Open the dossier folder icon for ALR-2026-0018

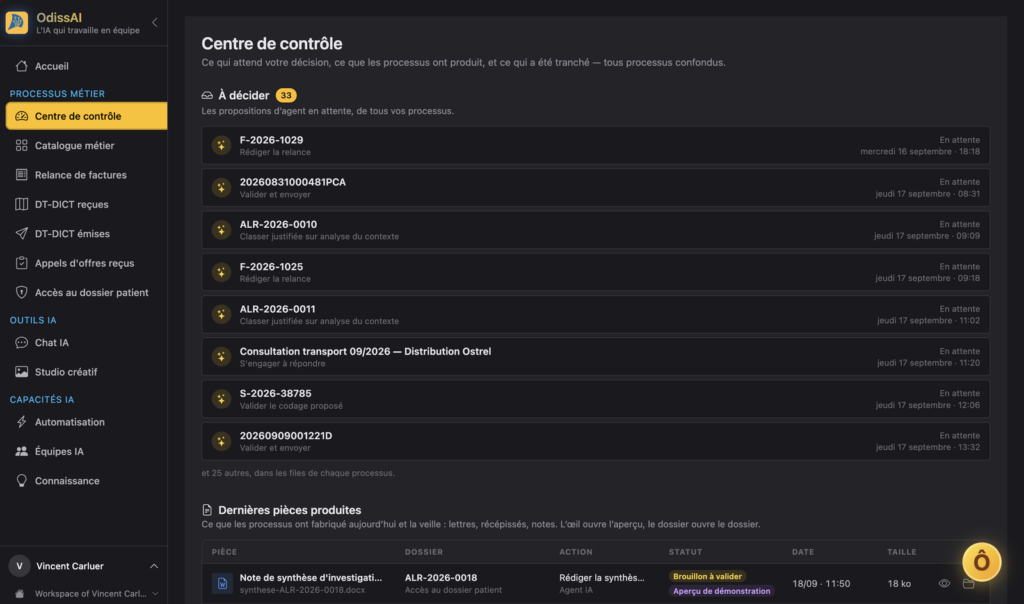point(968,584)
